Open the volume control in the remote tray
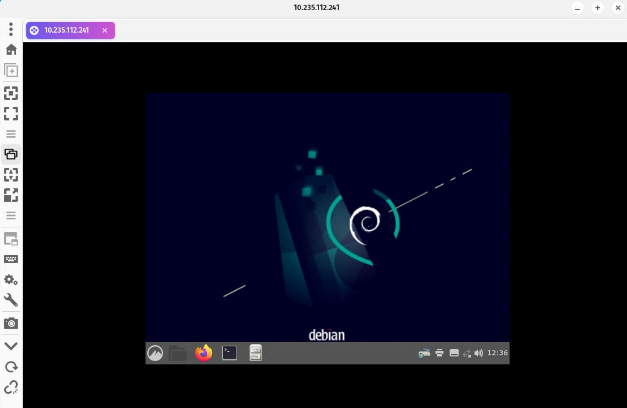 (x=479, y=353)
